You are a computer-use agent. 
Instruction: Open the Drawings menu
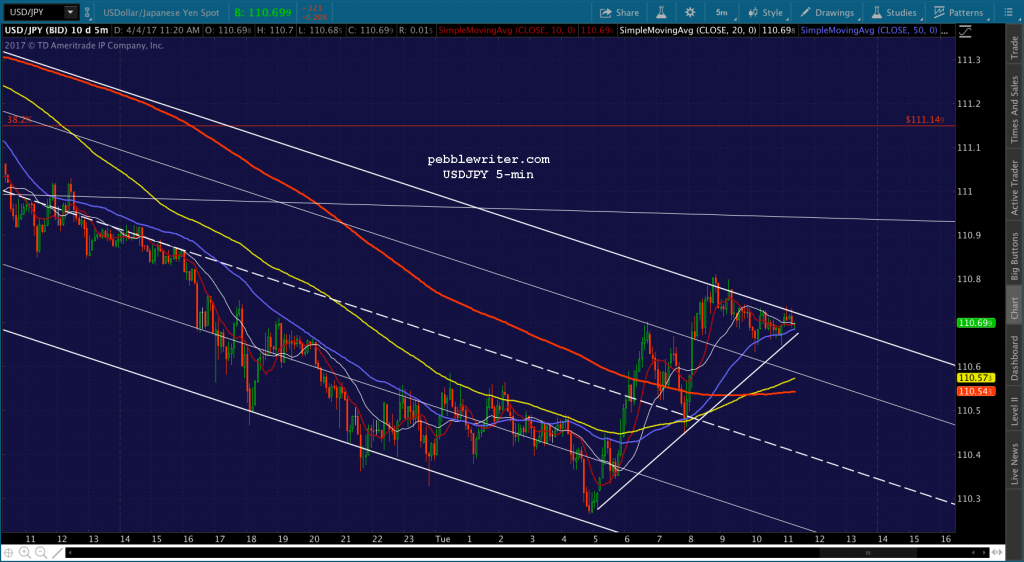pyautogui.click(x=827, y=12)
